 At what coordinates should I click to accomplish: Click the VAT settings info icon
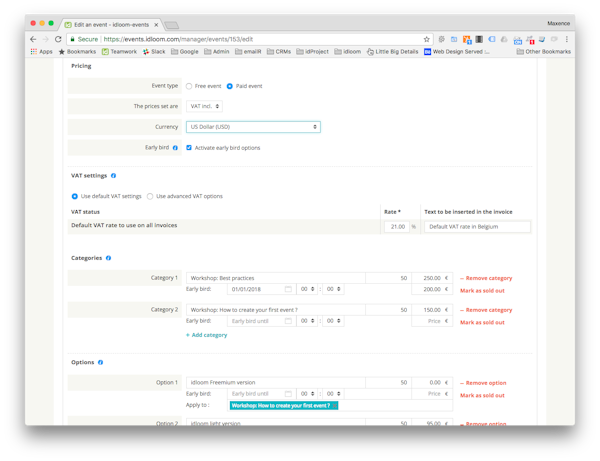[x=113, y=176]
